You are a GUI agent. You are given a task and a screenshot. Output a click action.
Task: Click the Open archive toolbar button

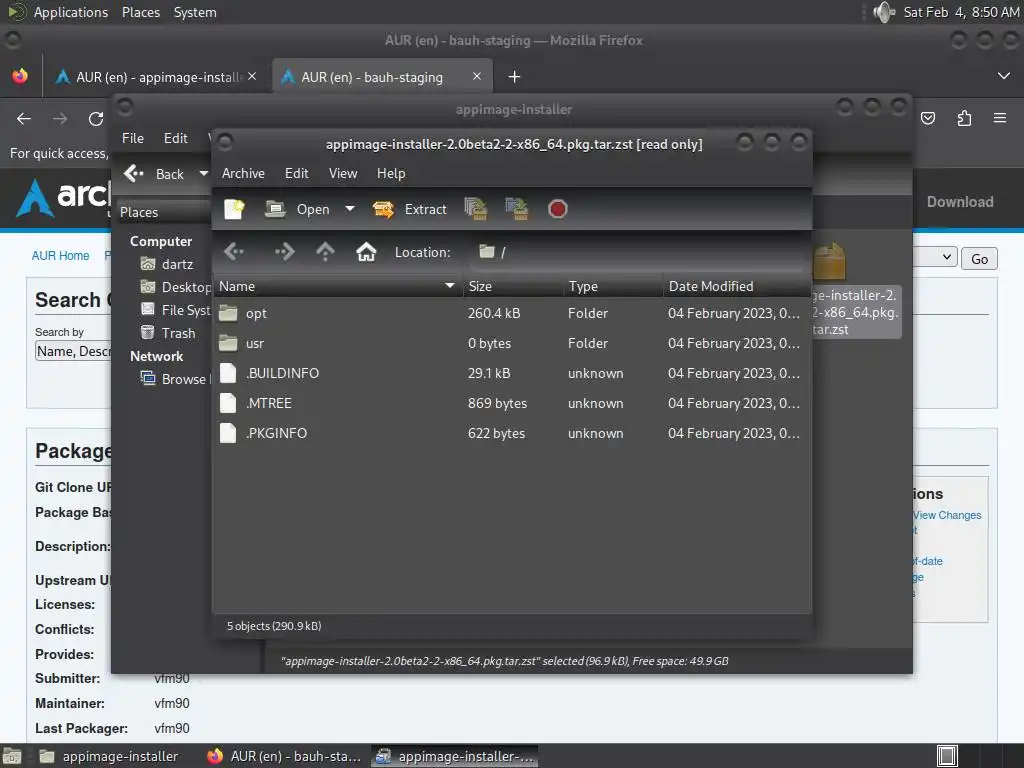click(297, 209)
